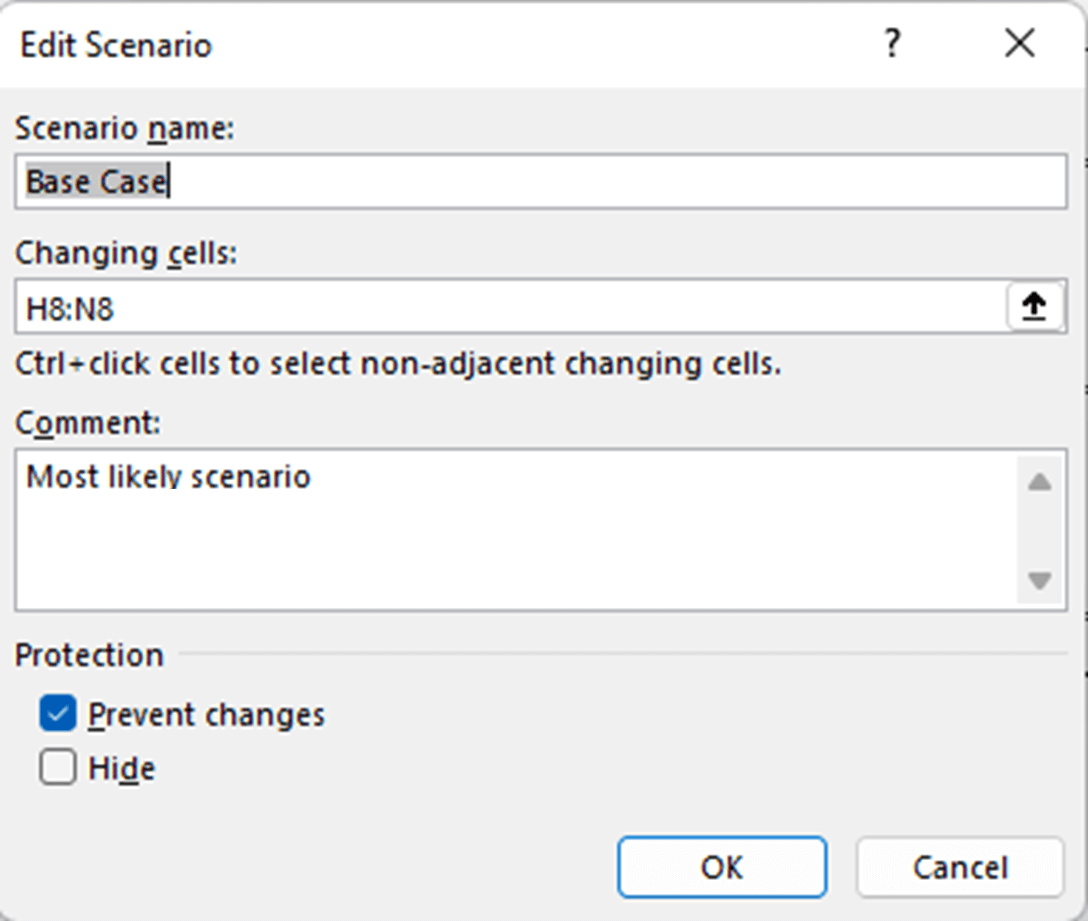Click OK to save the Base Case scenario
Image resolution: width=1088 pixels, height=921 pixels.
click(722, 866)
